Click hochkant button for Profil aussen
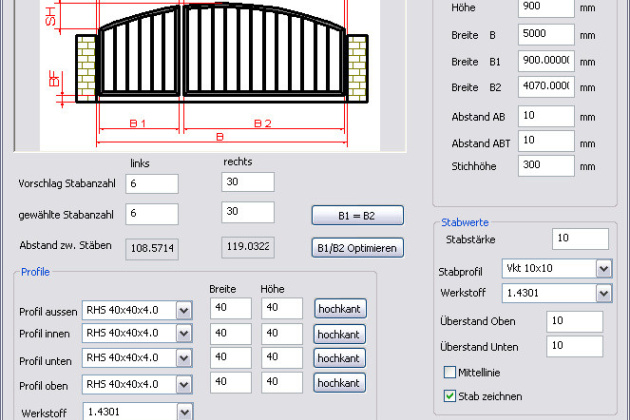Image resolution: width=630 pixels, height=420 pixels. click(x=339, y=308)
